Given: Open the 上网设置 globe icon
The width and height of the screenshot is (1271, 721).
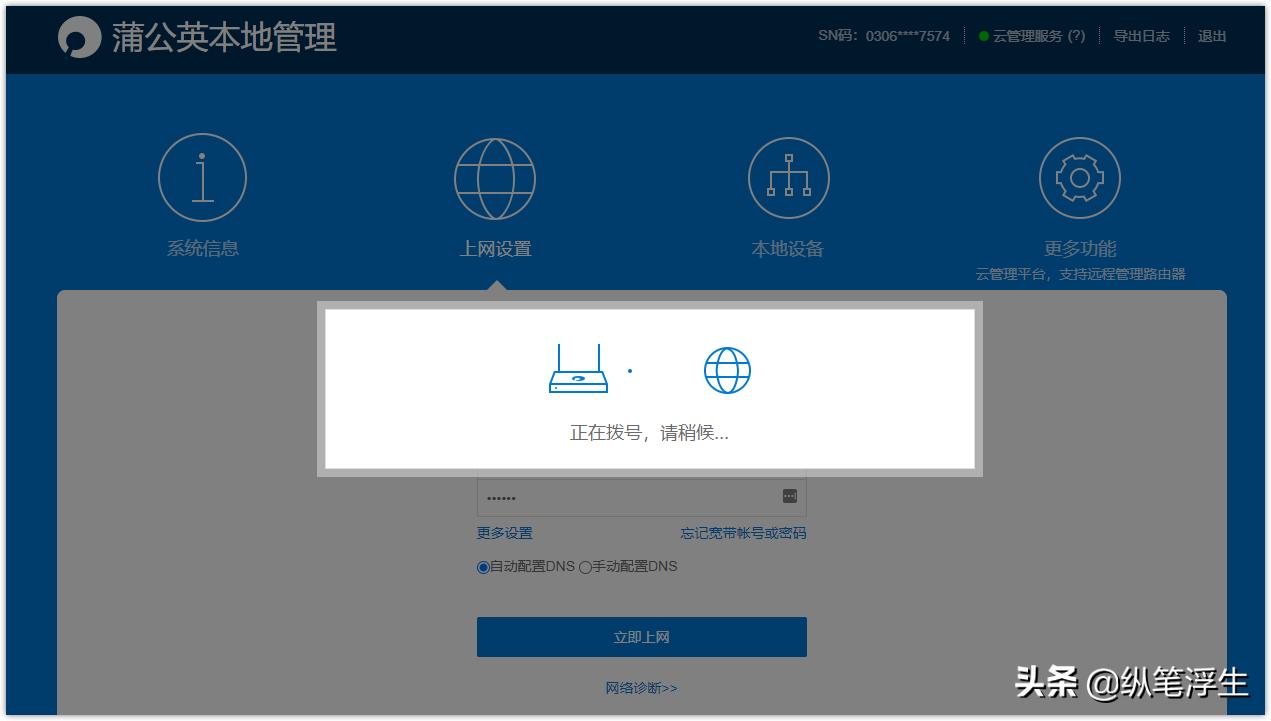Looking at the screenshot, I should coord(495,178).
